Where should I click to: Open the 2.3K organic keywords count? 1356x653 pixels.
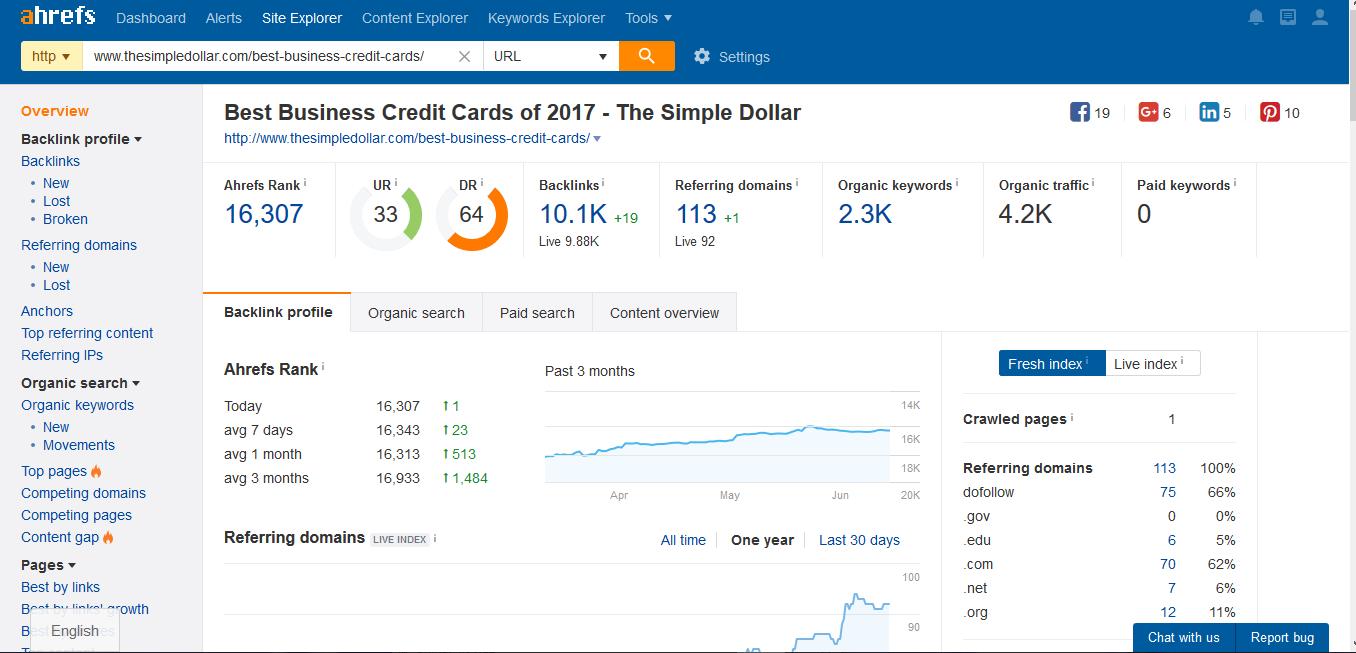point(865,214)
